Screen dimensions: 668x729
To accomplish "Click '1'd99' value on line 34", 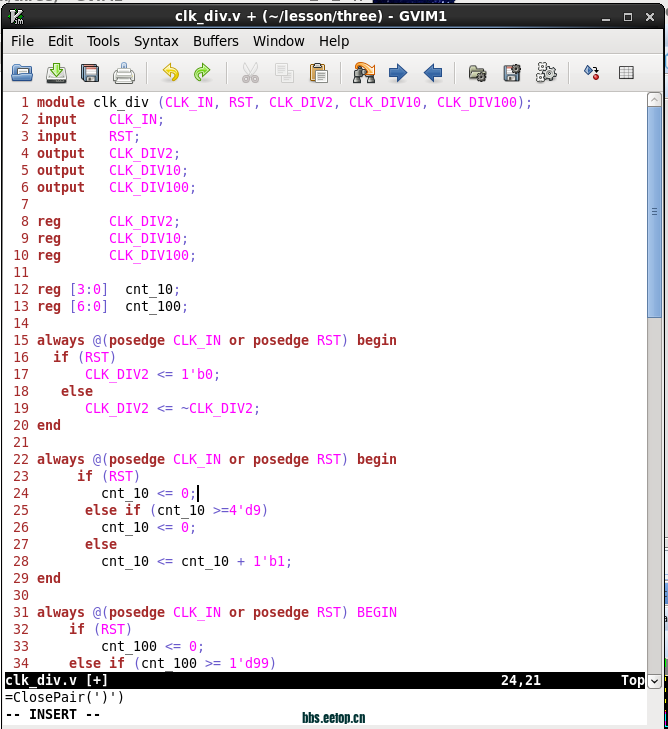I will (x=249, y=663).
